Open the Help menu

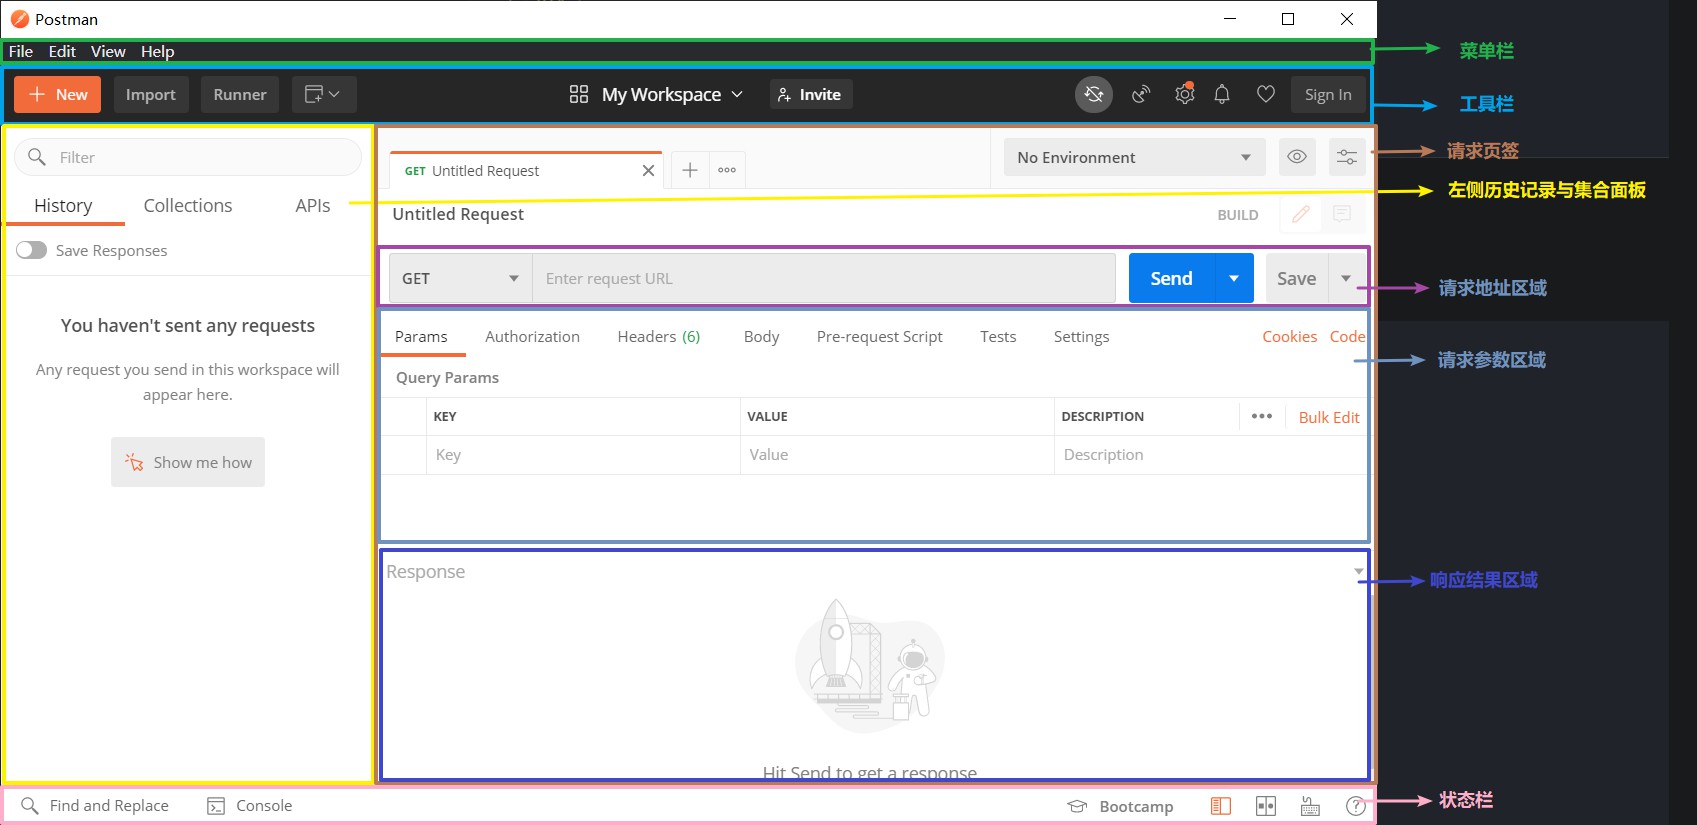[x=157, y=51]
